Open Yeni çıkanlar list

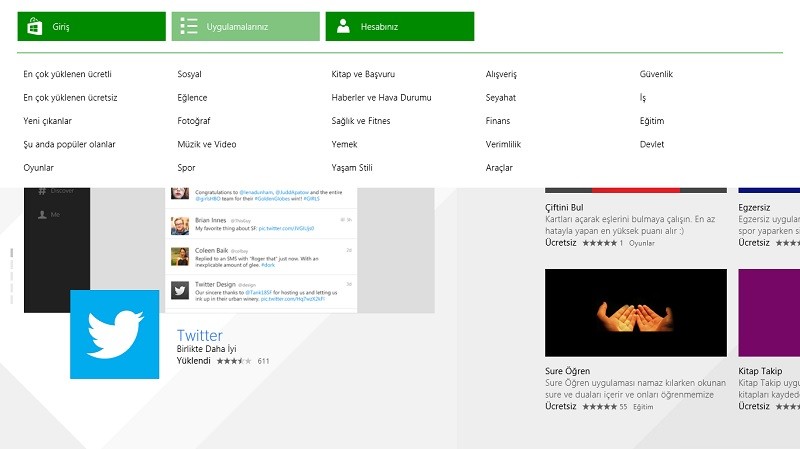click(47, 121)
